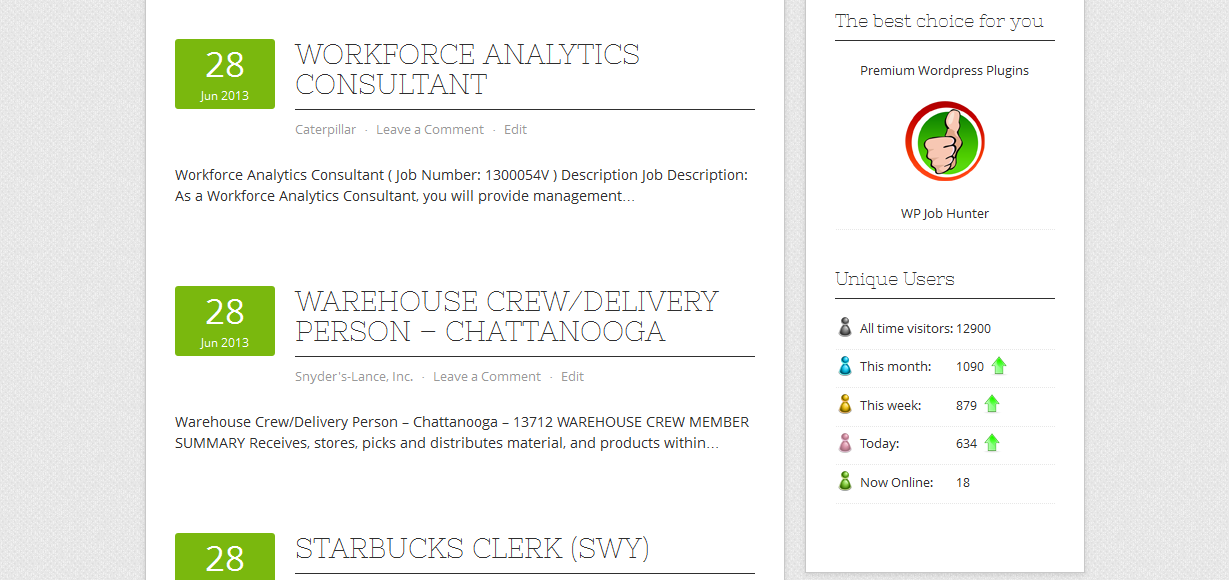The width and height of the screenshot is (1229, 580).
Task: Click the green Now Online person icon
Action: pyautogui.click(x=845, y=481)
